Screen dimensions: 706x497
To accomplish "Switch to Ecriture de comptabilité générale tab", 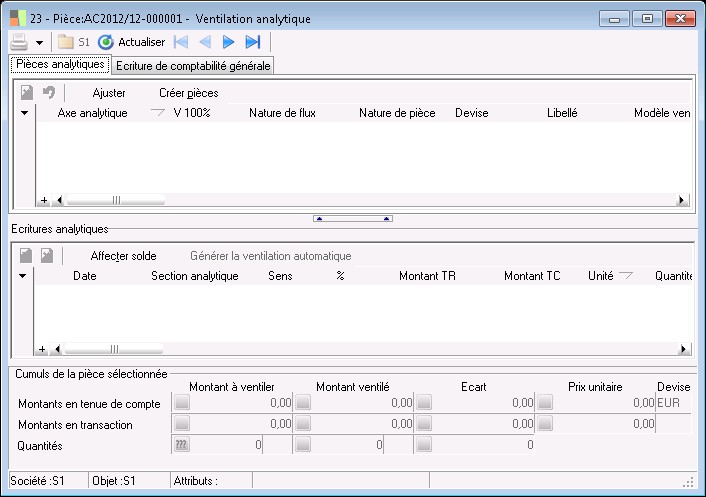I will tap(193, 66).
